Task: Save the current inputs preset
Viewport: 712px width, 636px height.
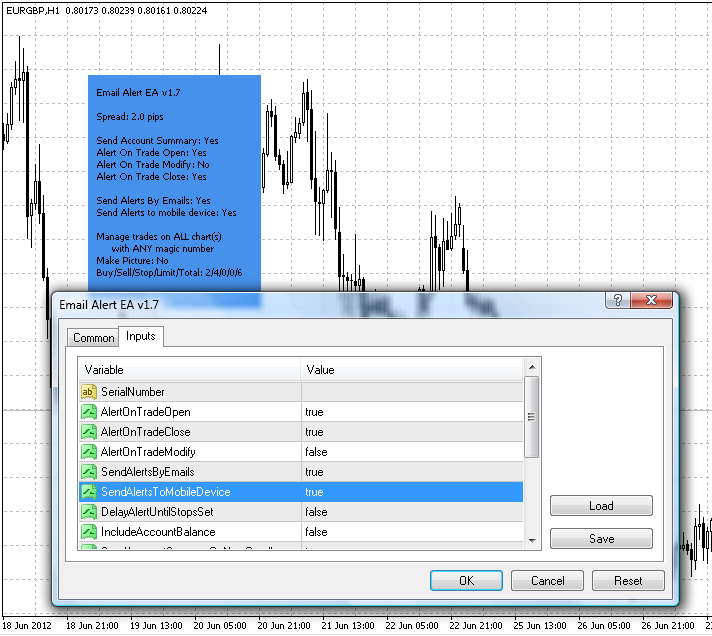Action: [x=601, y=538]
